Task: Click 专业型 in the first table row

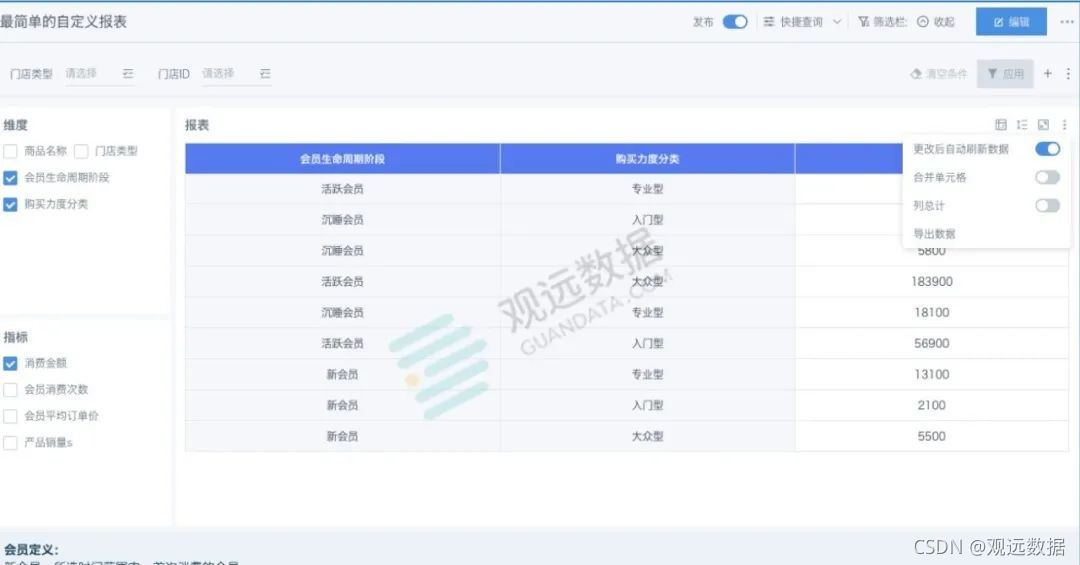Action: pos(647,189)
